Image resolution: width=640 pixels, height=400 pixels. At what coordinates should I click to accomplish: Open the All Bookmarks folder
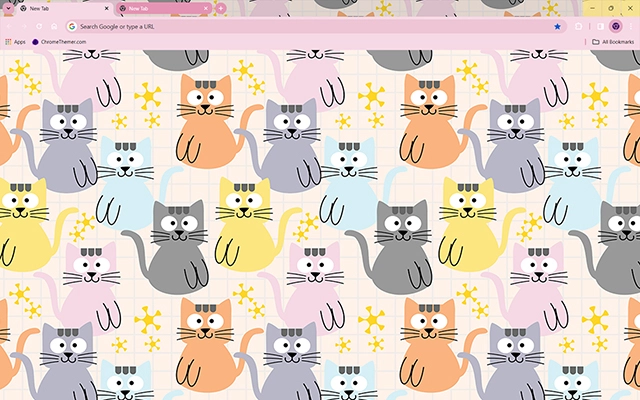613,42
